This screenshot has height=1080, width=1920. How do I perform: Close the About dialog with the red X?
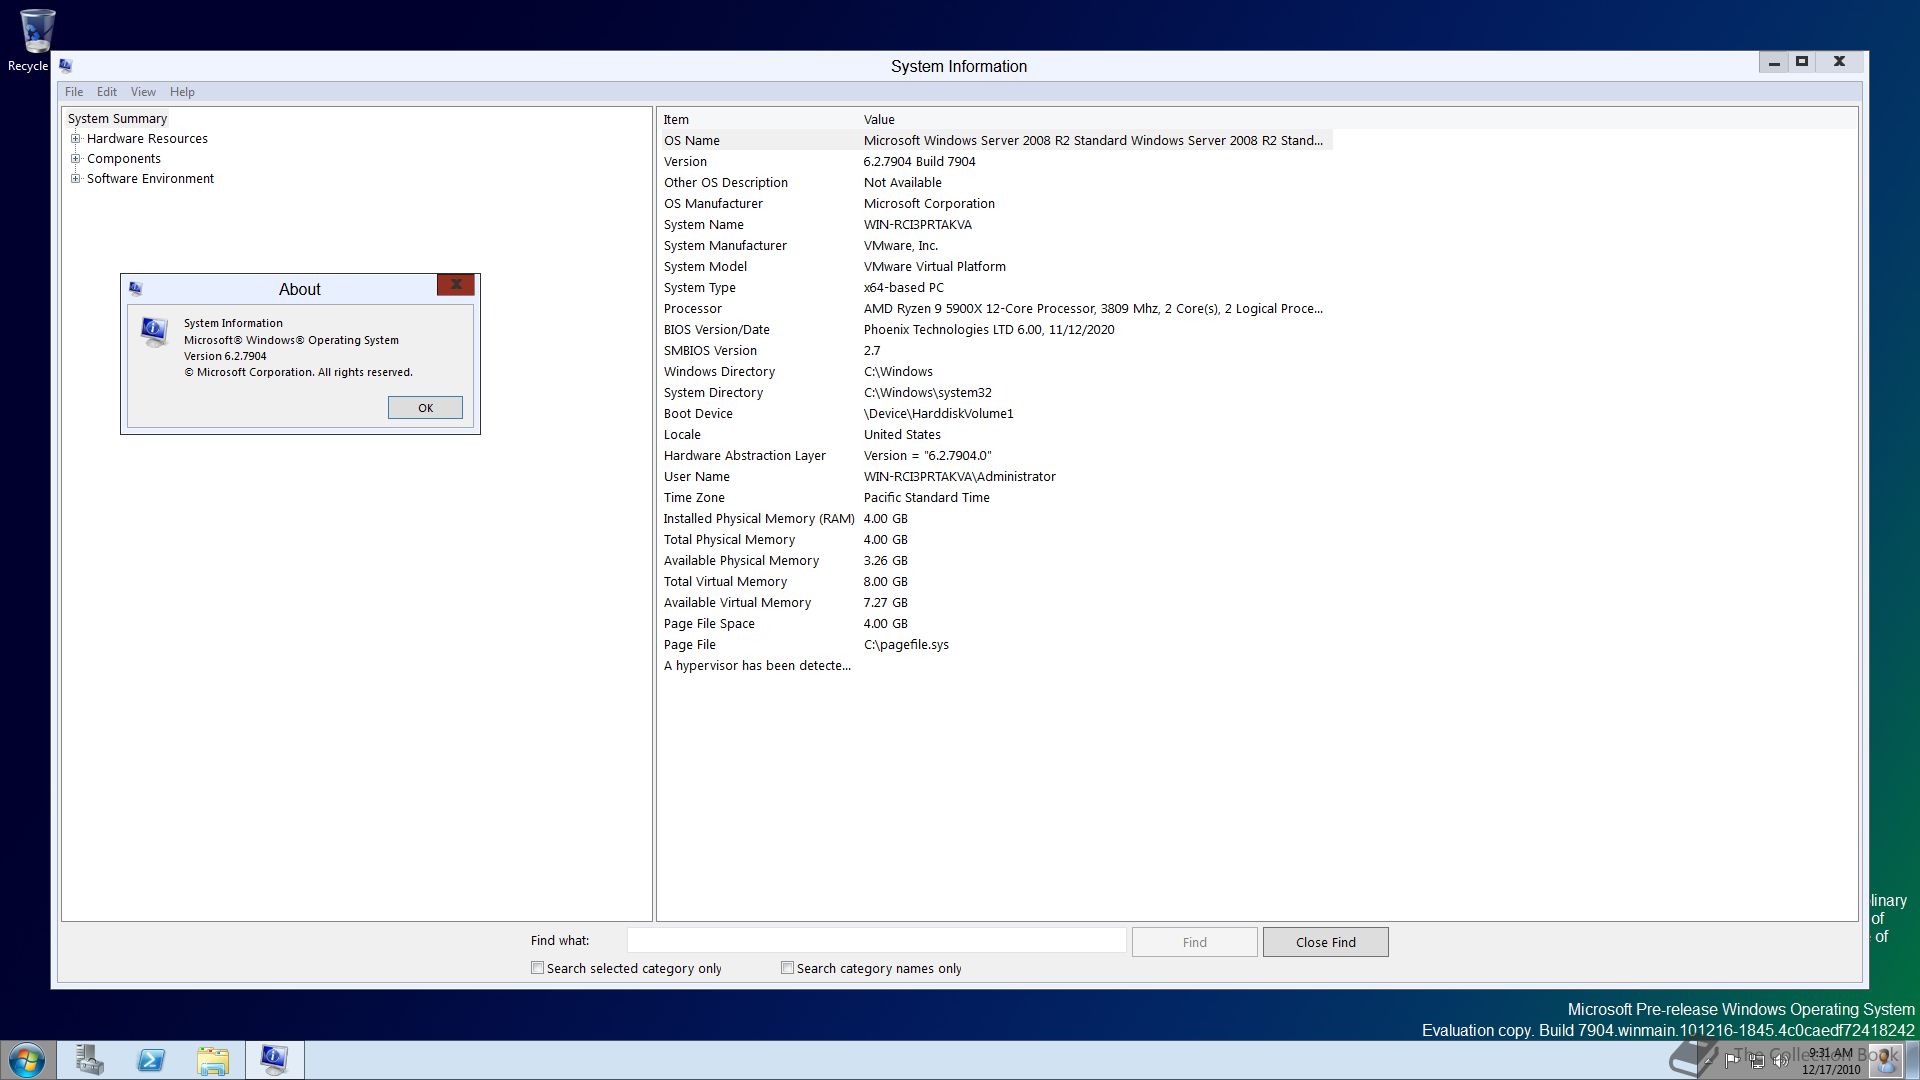(456, 285)
